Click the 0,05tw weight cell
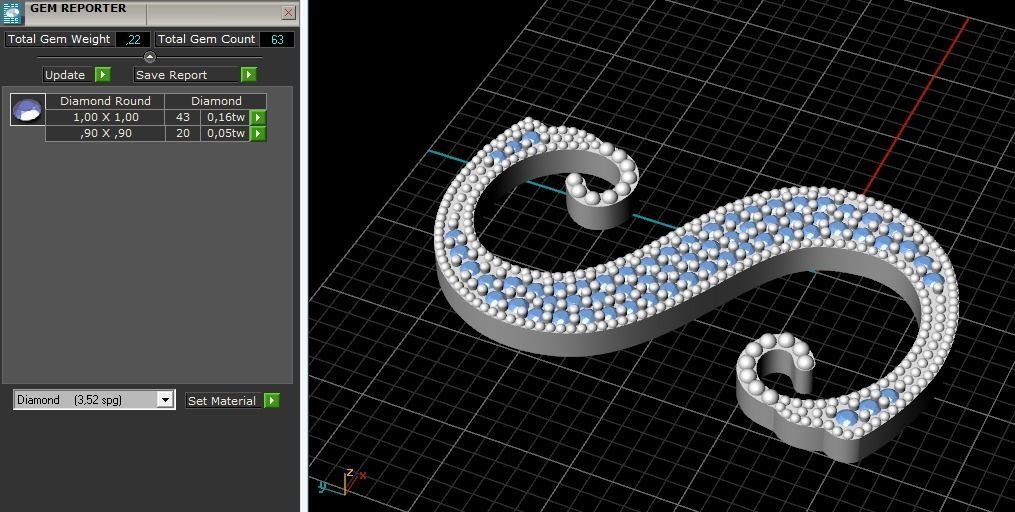 pyautogui.click(x=225, y=133)
